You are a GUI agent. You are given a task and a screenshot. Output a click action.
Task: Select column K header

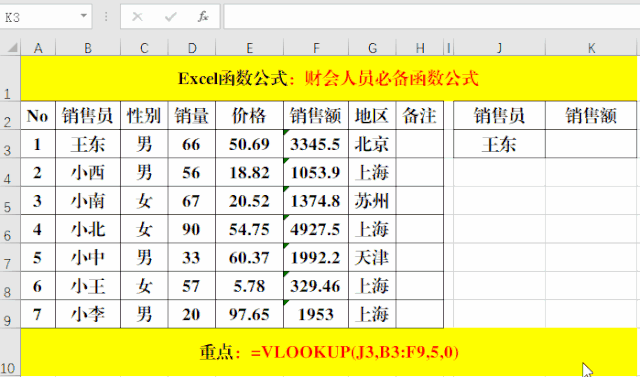pyautogui.click(x=591, y=48)
